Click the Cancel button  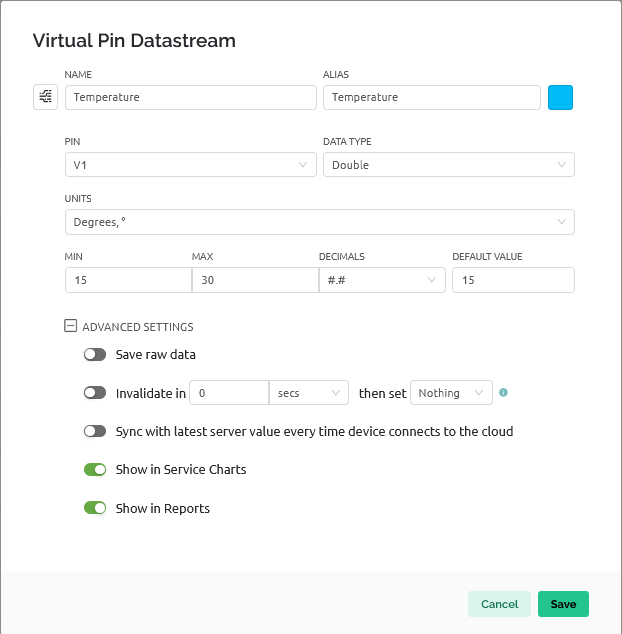point(499,604)
